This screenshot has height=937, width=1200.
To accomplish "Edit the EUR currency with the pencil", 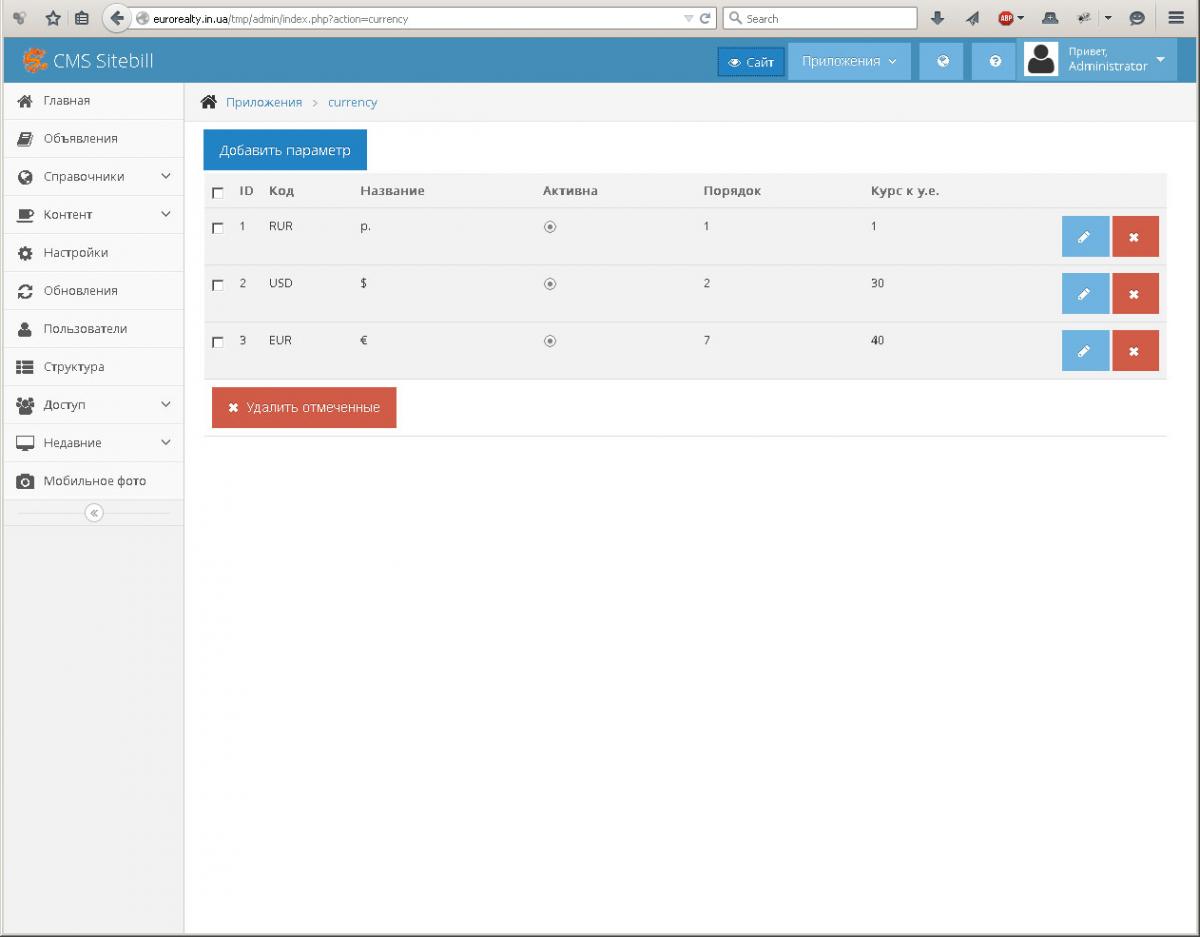I will pos(1085,351).
